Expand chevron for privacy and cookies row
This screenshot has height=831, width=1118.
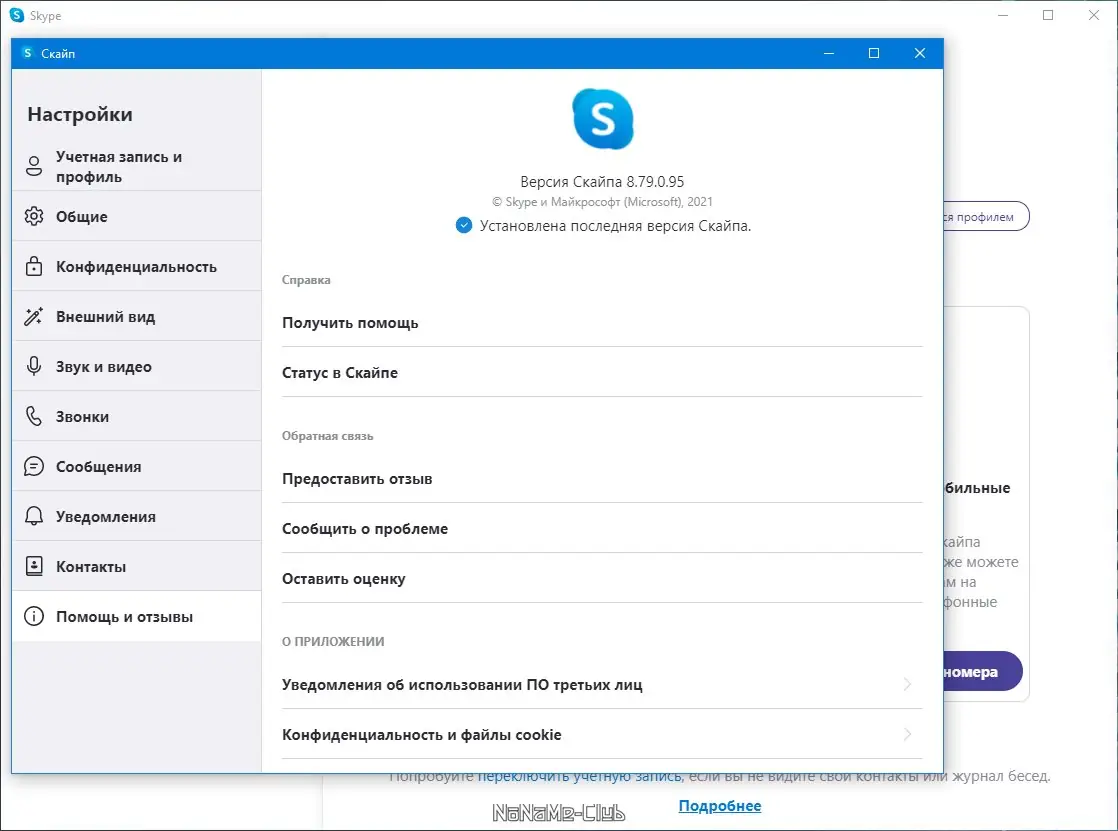pyautogui.click(x=907, y=735)
